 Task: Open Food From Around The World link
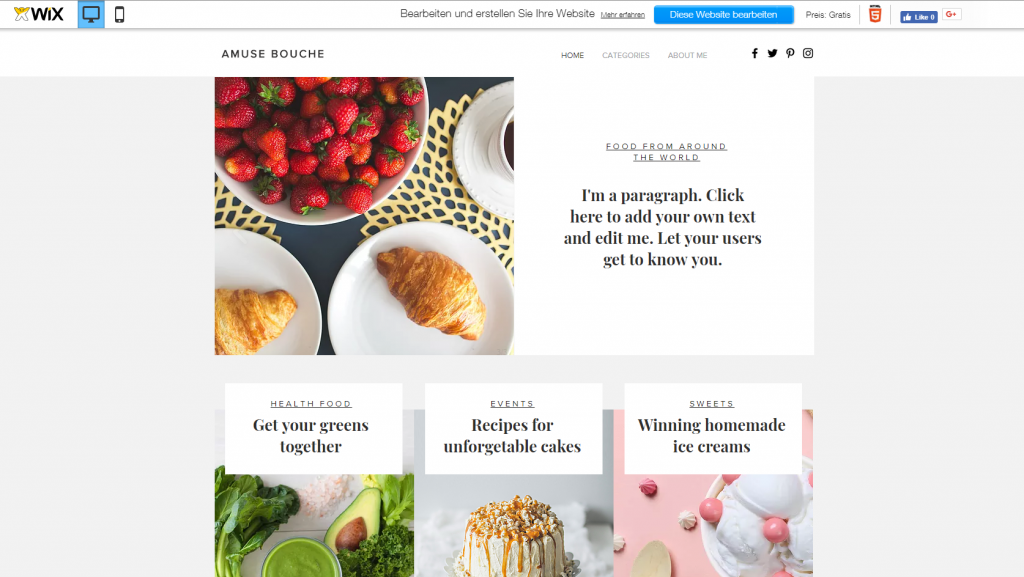click(666, 152)
